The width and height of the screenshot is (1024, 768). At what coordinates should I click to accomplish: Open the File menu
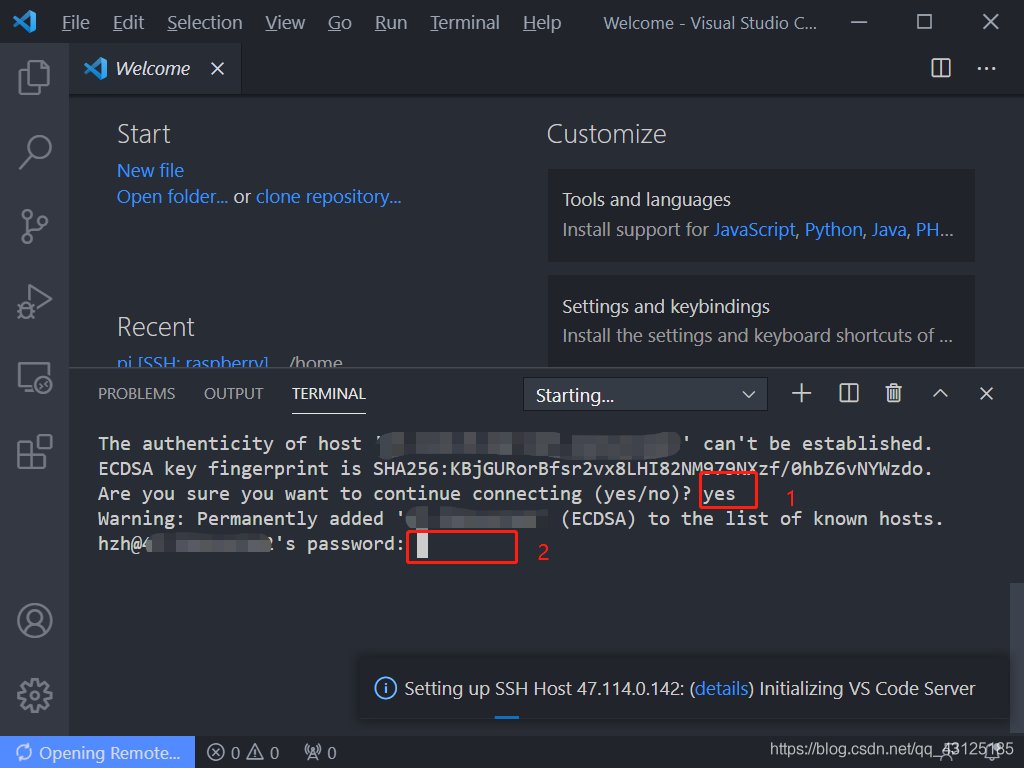76,23
